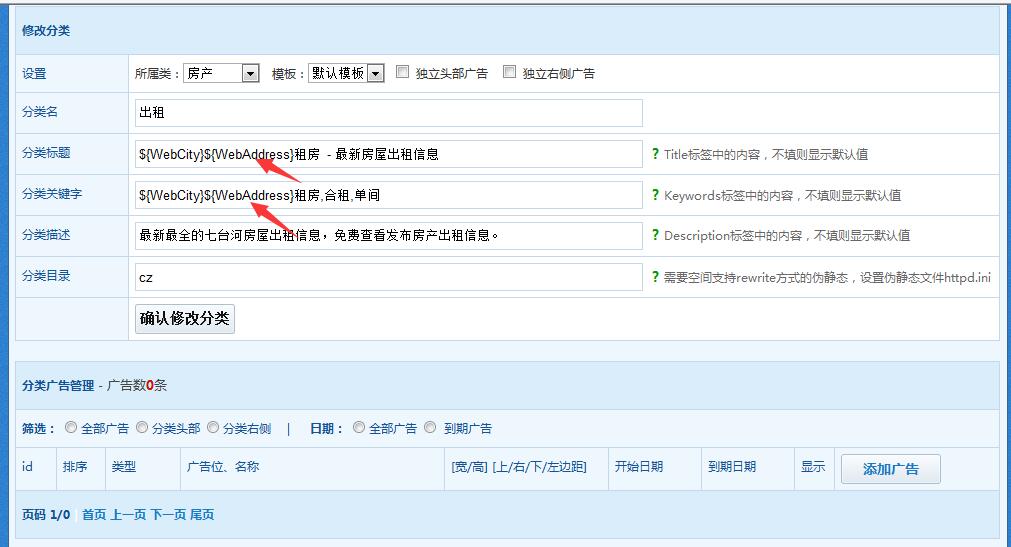Select 全部广告 under the 筛选 filter
The width and height of the screenshot is (1011, 547).
[71, 427]
